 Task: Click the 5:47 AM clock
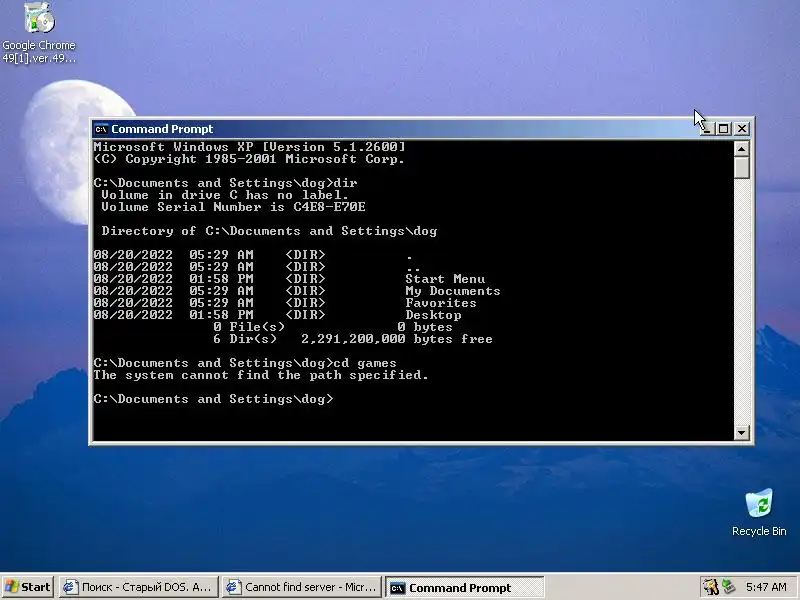(766, 587)
